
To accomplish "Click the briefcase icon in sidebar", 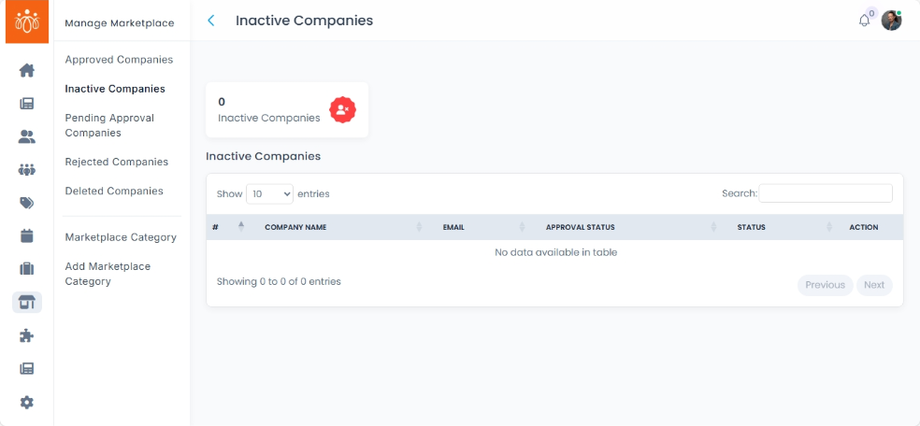I will coord(27,269).
